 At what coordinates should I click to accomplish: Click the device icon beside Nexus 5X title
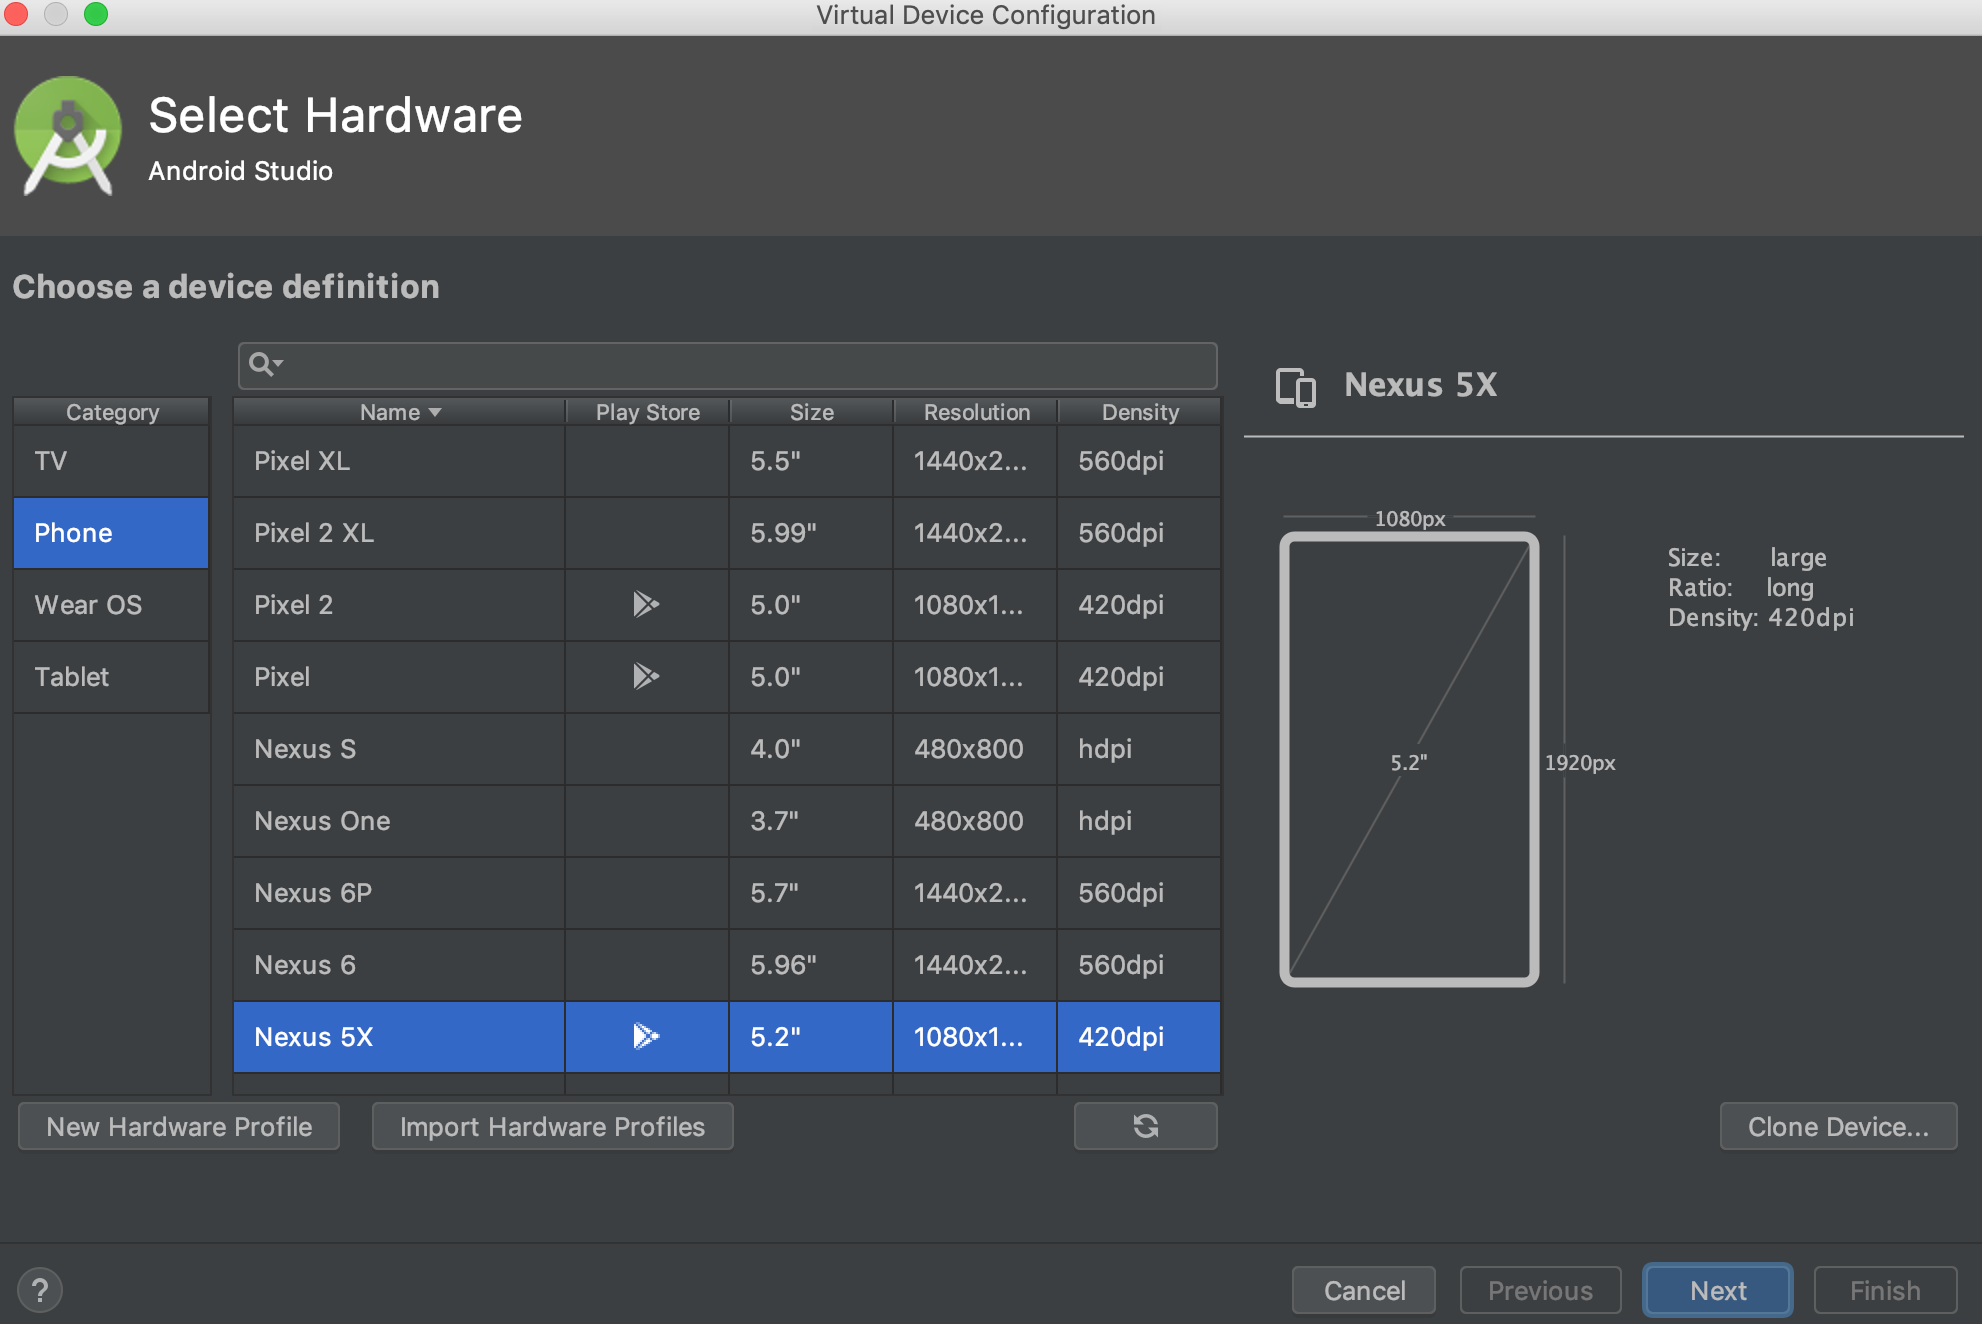pyautogui.click(x=1295, y=387)
